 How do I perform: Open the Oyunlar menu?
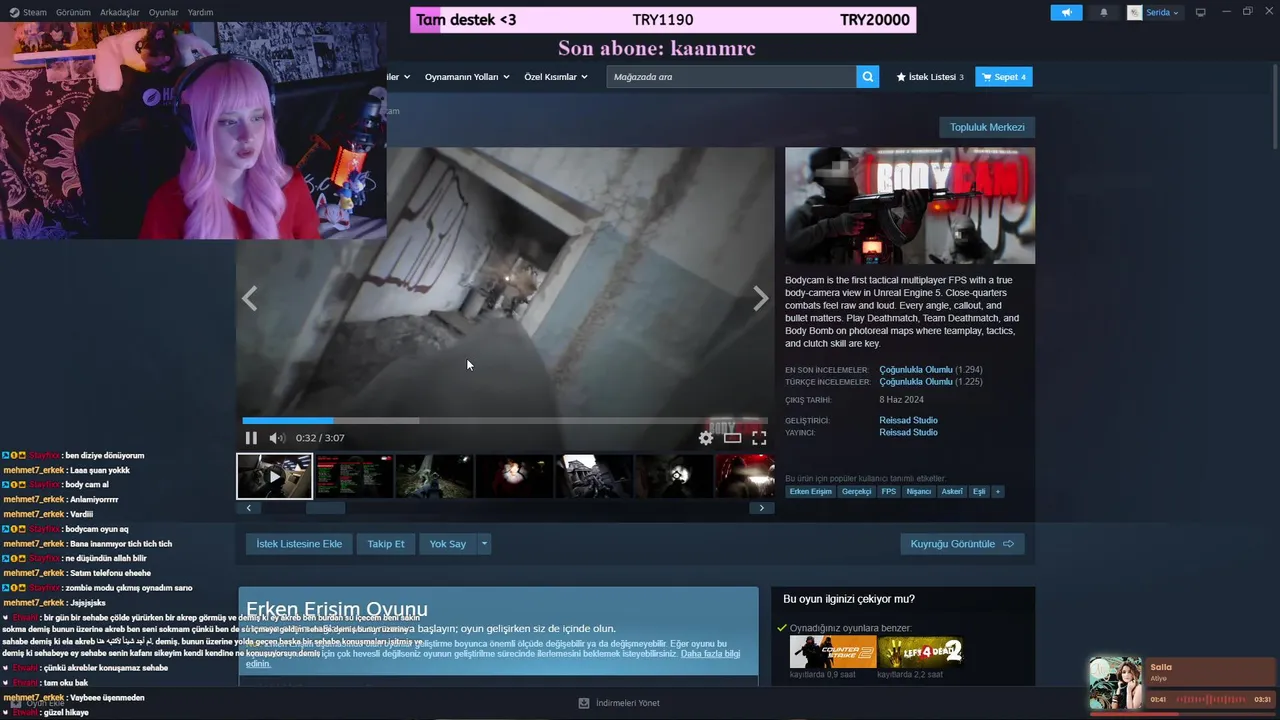click(x=164, y=12)
